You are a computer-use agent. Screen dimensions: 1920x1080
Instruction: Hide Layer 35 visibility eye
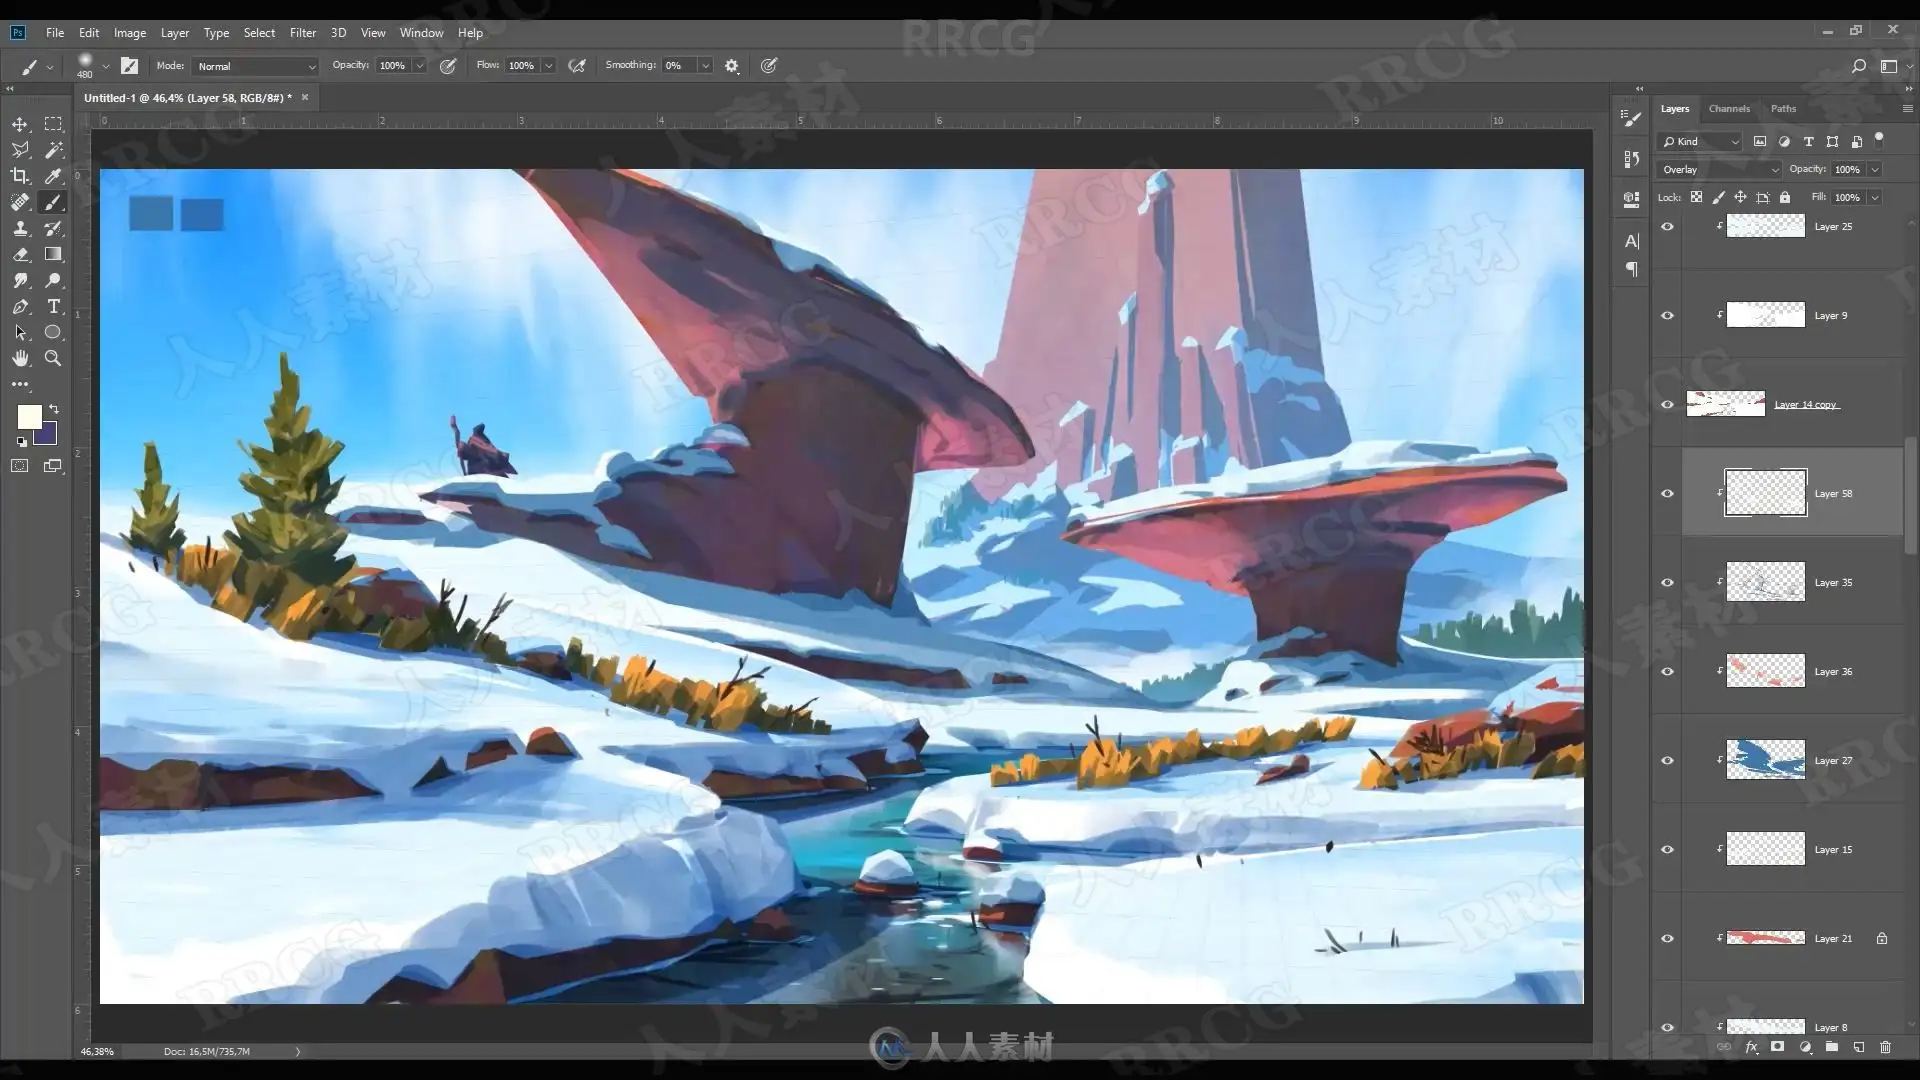tap(1667, 583)
